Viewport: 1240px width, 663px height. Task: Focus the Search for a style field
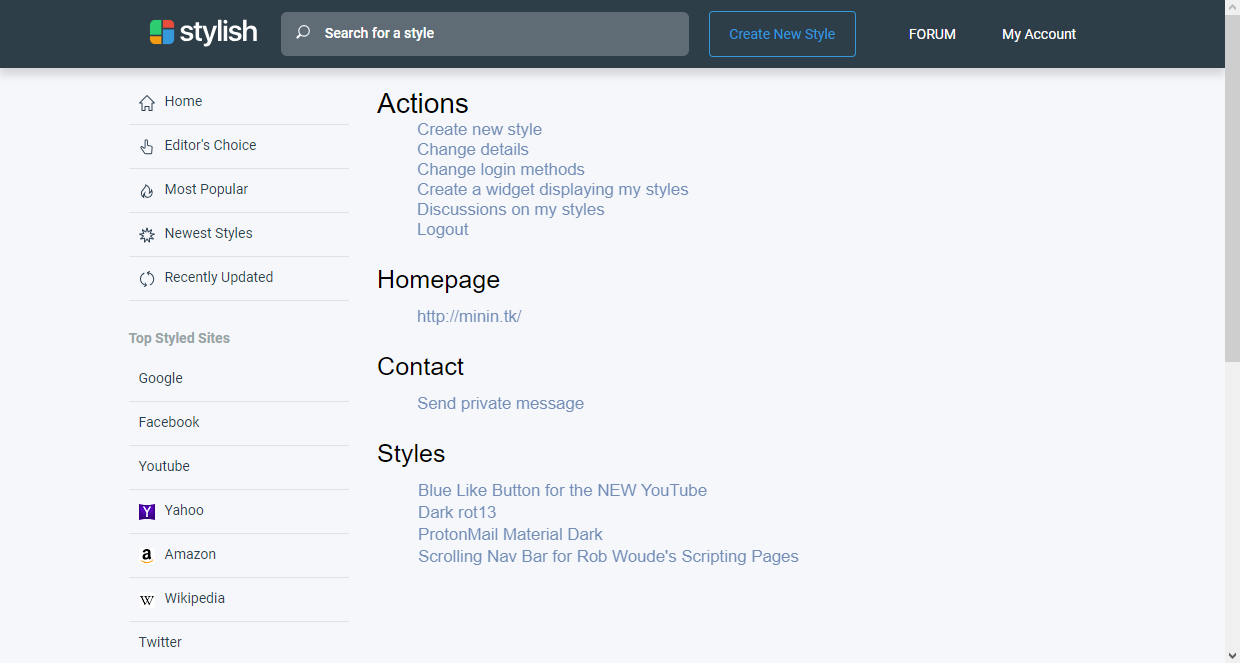pyautogui.click(x=485, y=33)
